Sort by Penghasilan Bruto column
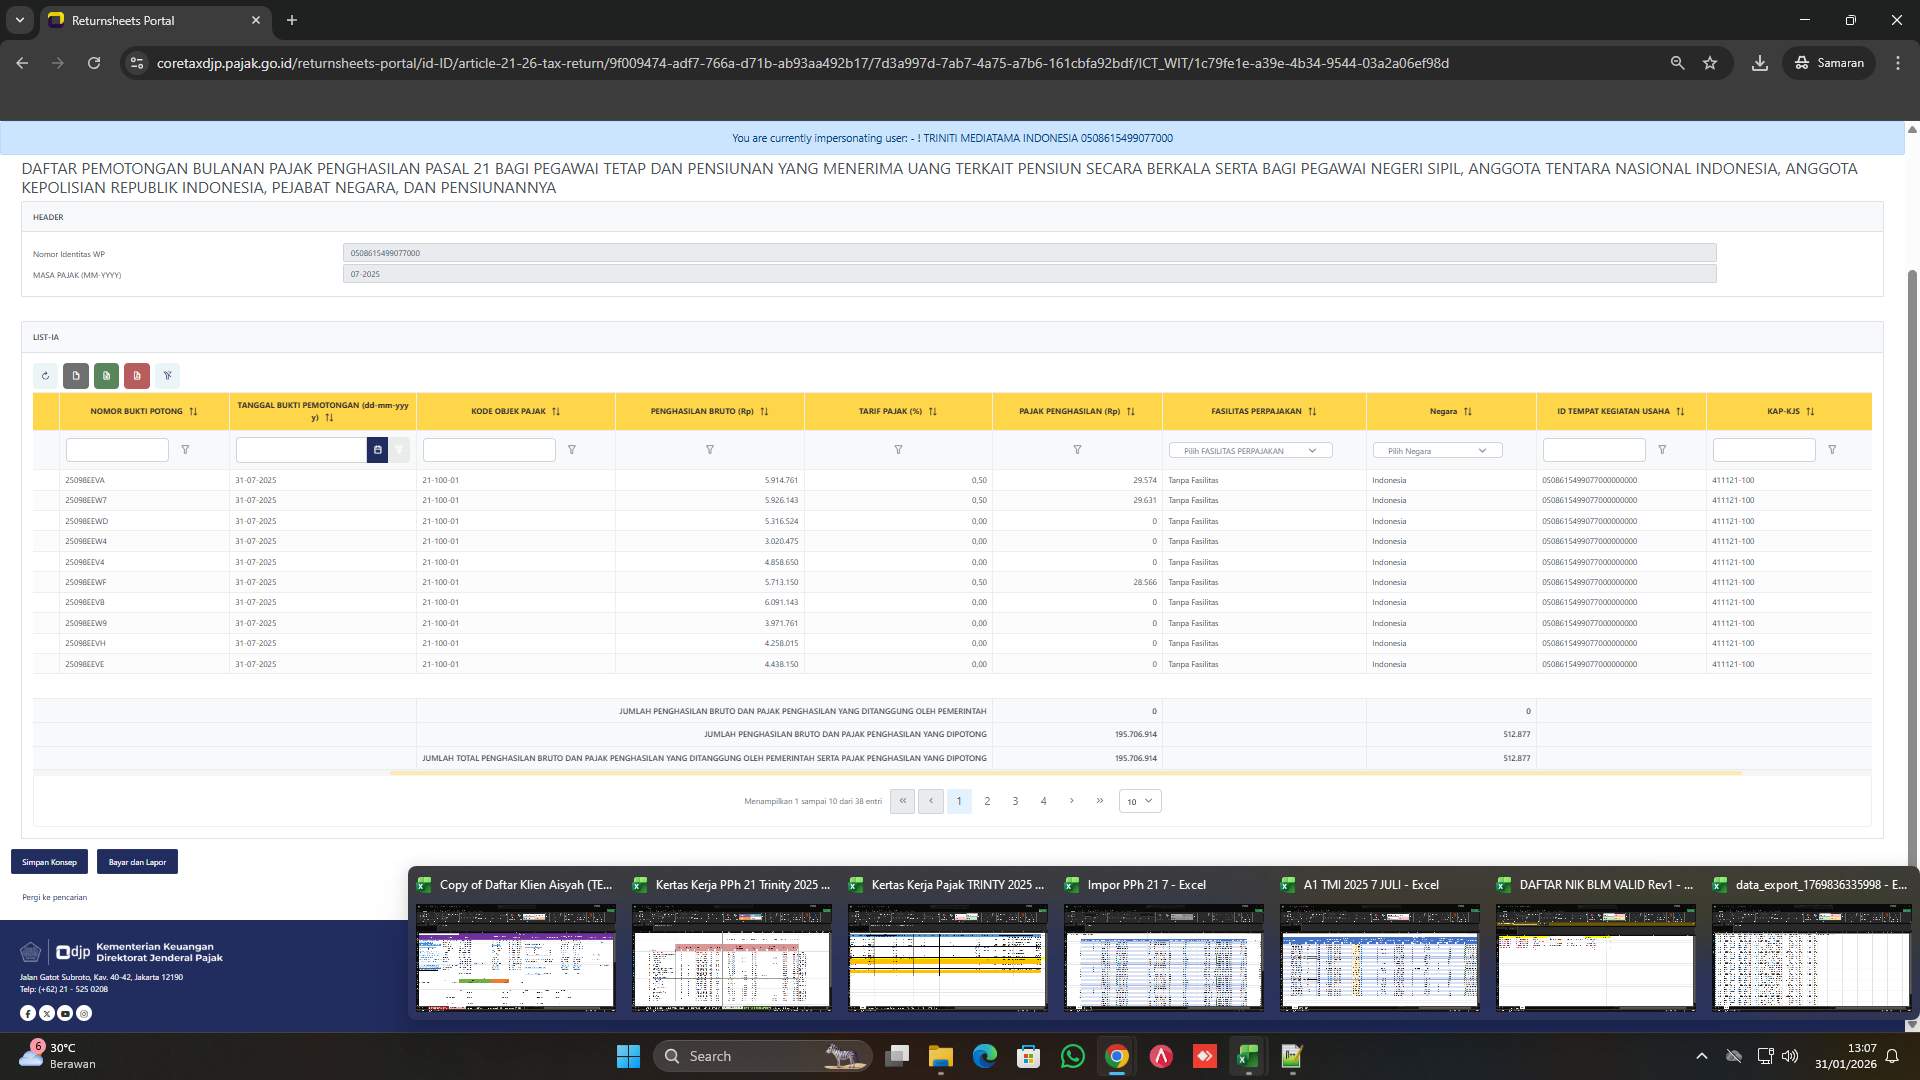 (x=764, y=411)
